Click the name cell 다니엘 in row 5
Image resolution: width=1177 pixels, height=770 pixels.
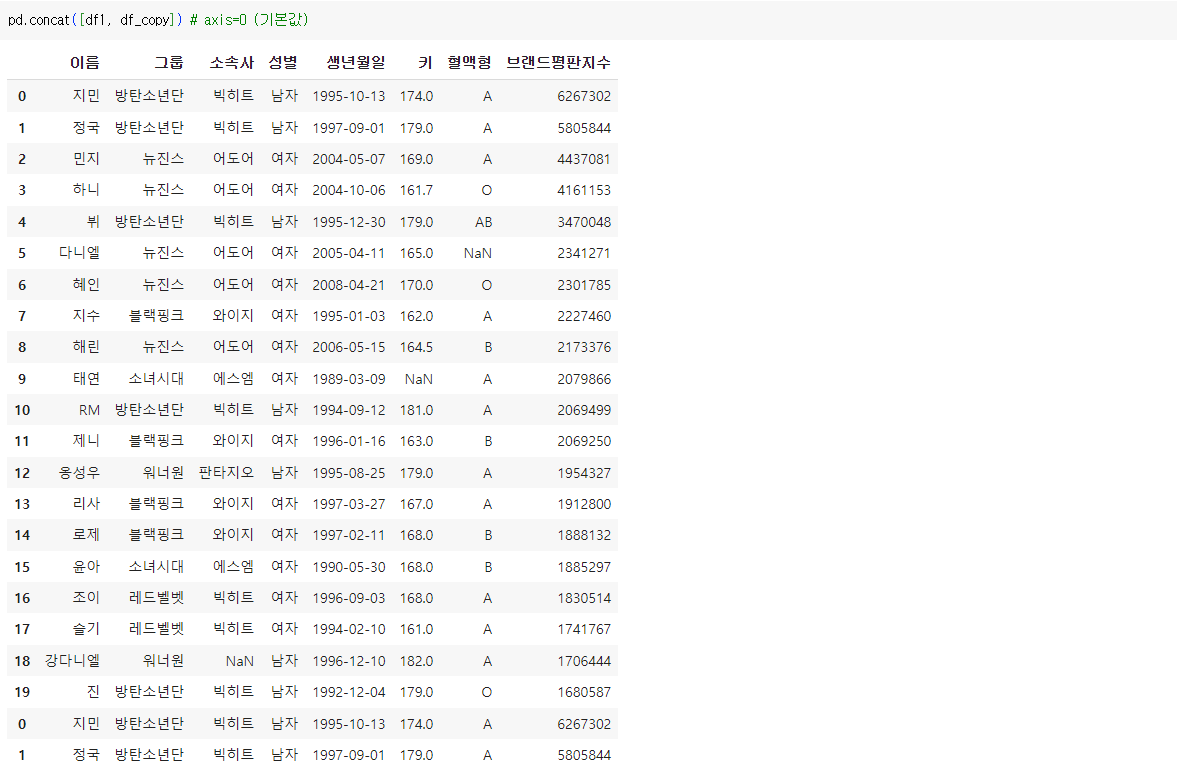coord(80,253)
